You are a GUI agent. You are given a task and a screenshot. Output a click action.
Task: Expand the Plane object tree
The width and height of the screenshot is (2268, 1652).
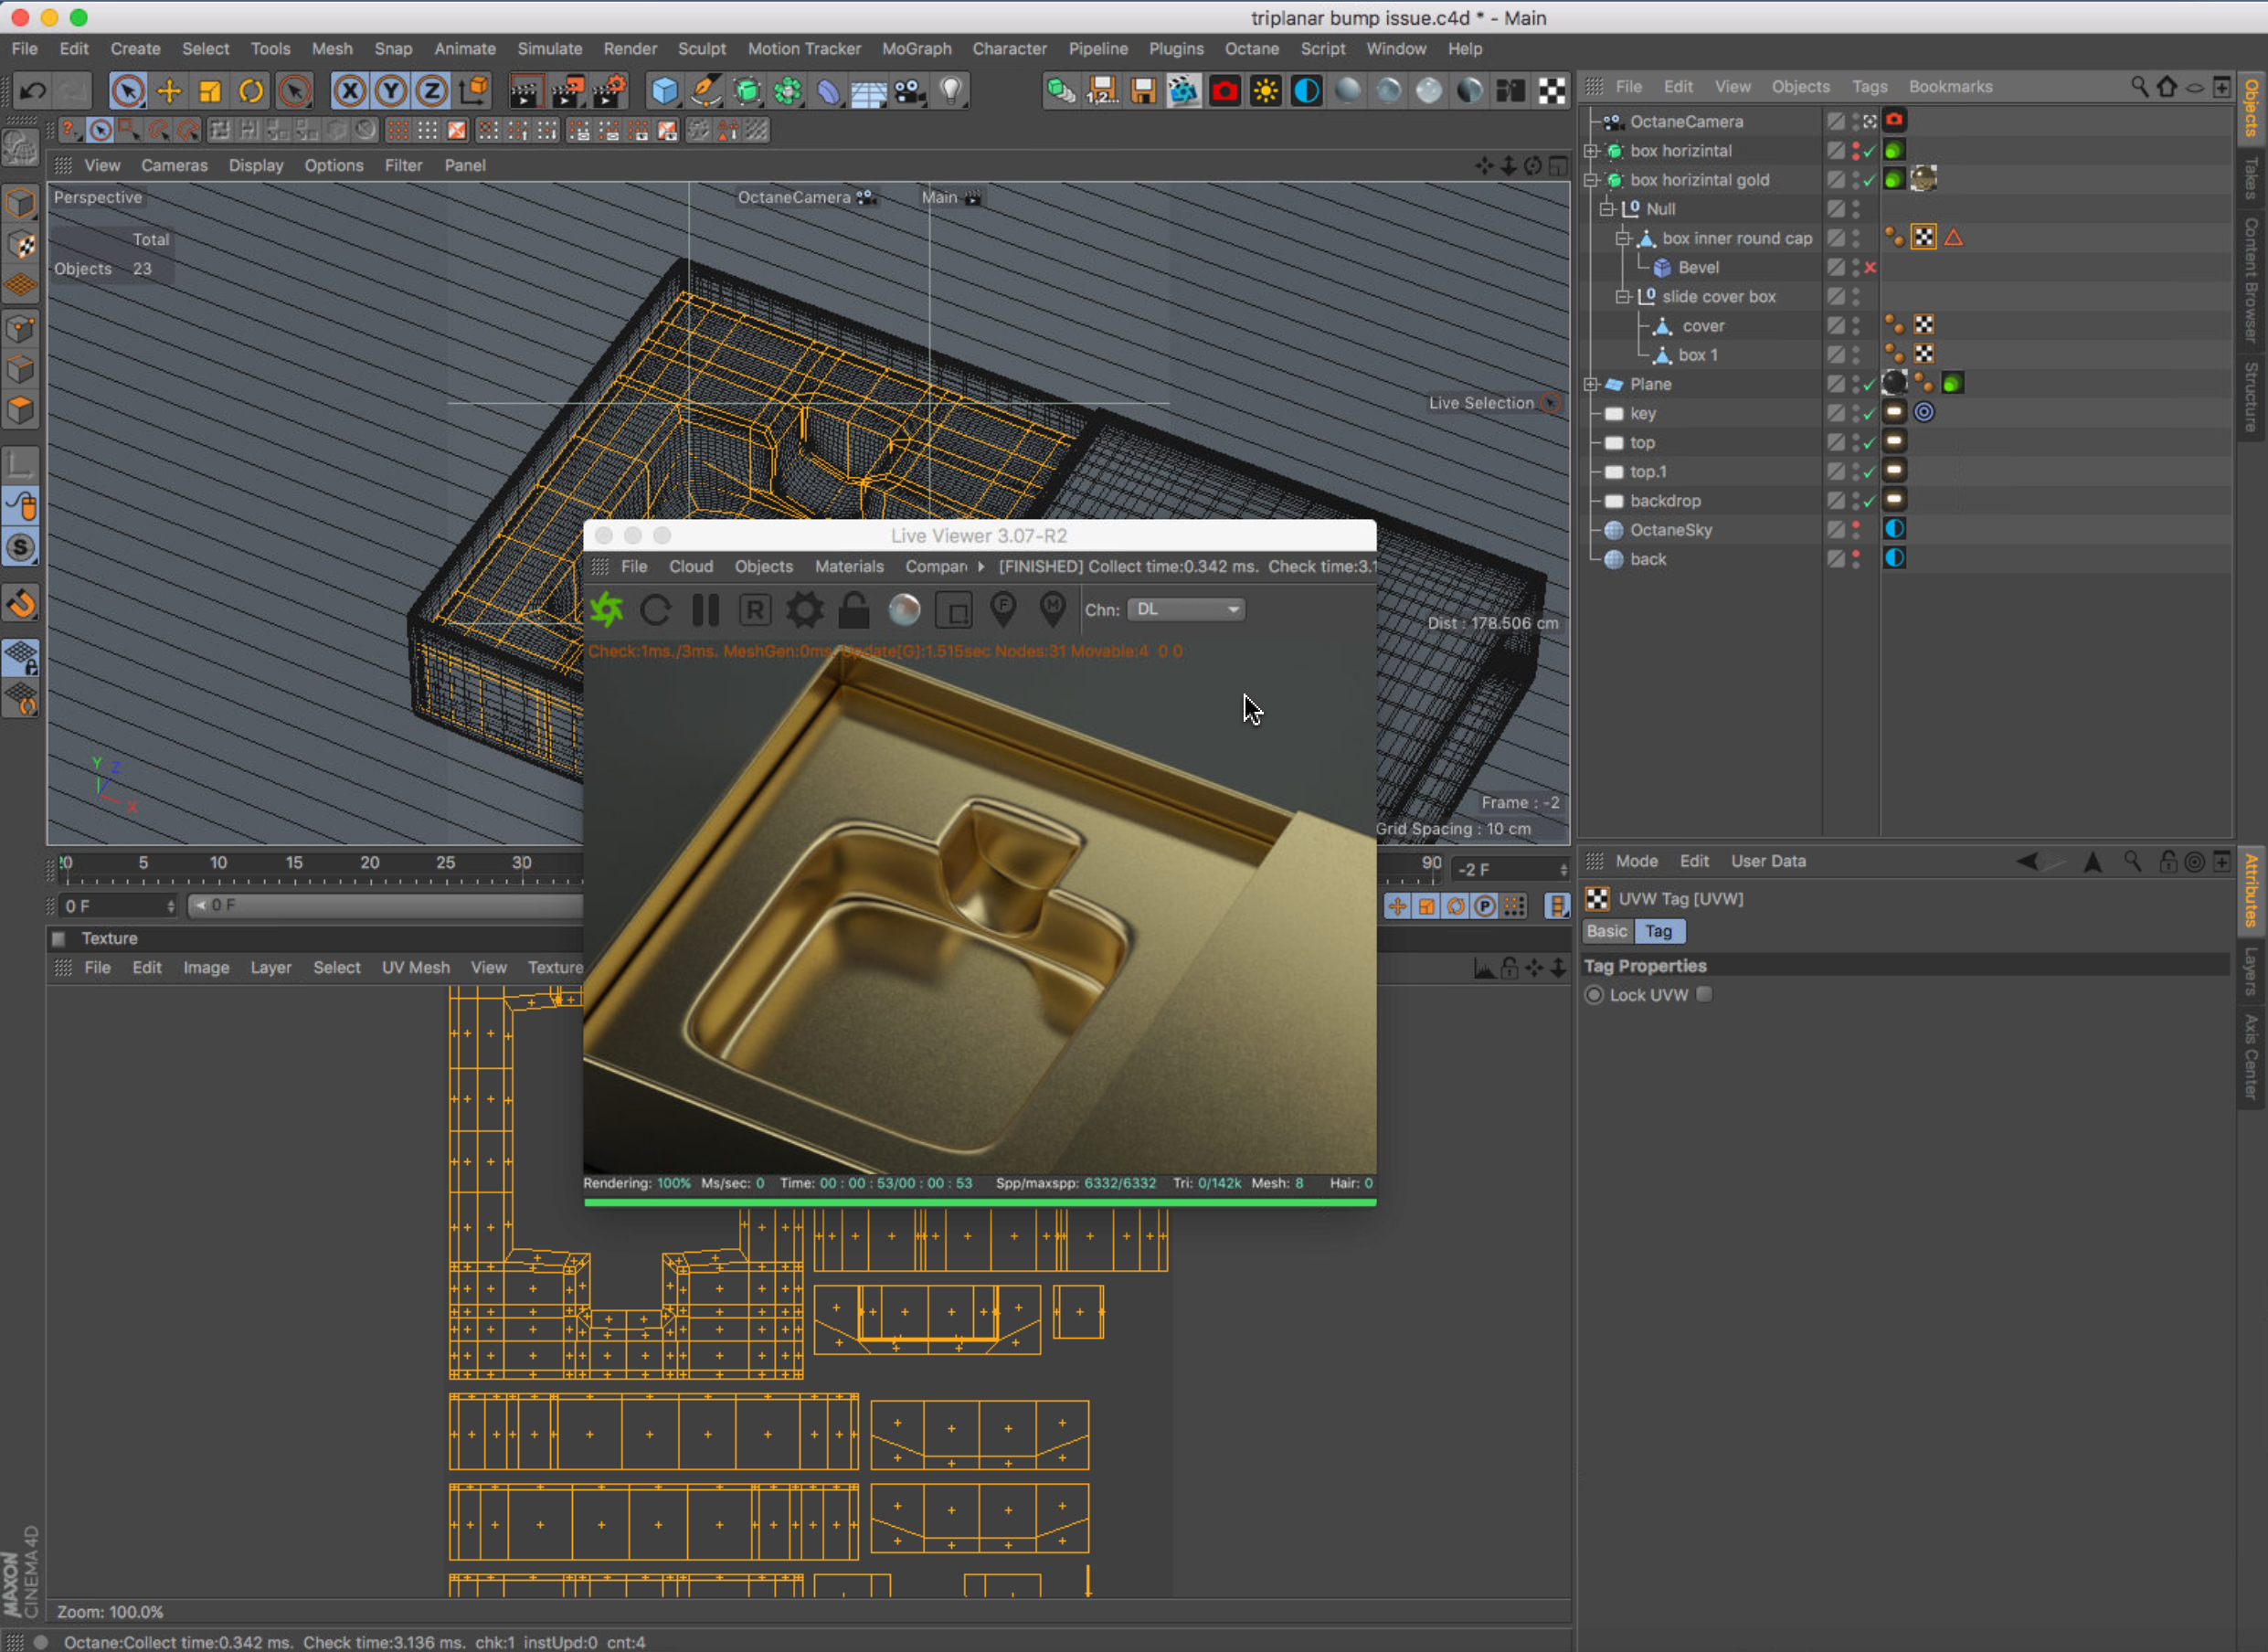point(1591,384)
